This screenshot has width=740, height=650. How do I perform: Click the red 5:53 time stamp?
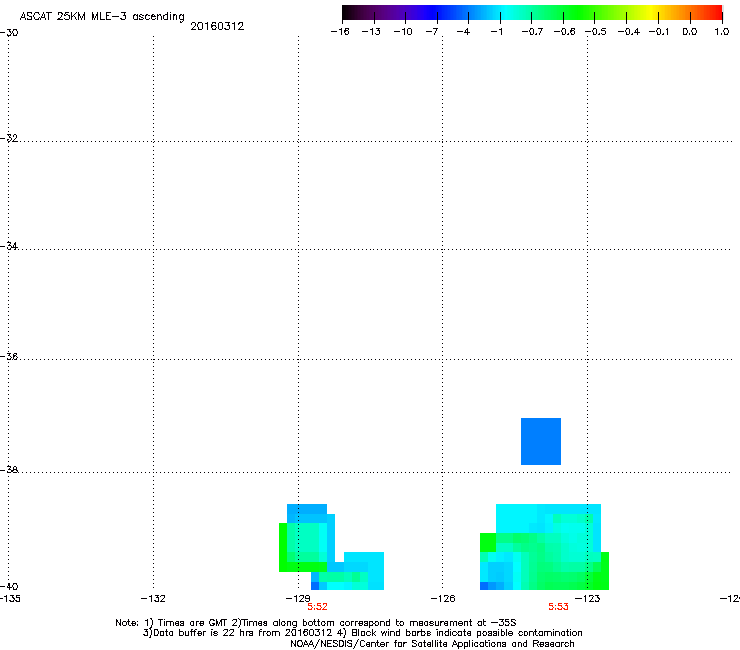point(558,607)
